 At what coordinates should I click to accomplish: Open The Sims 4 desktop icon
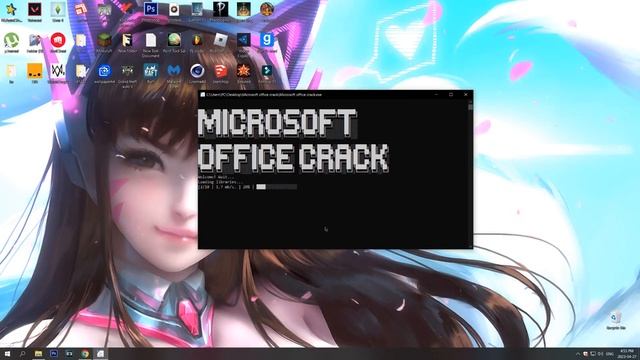(x=58, y=10)
